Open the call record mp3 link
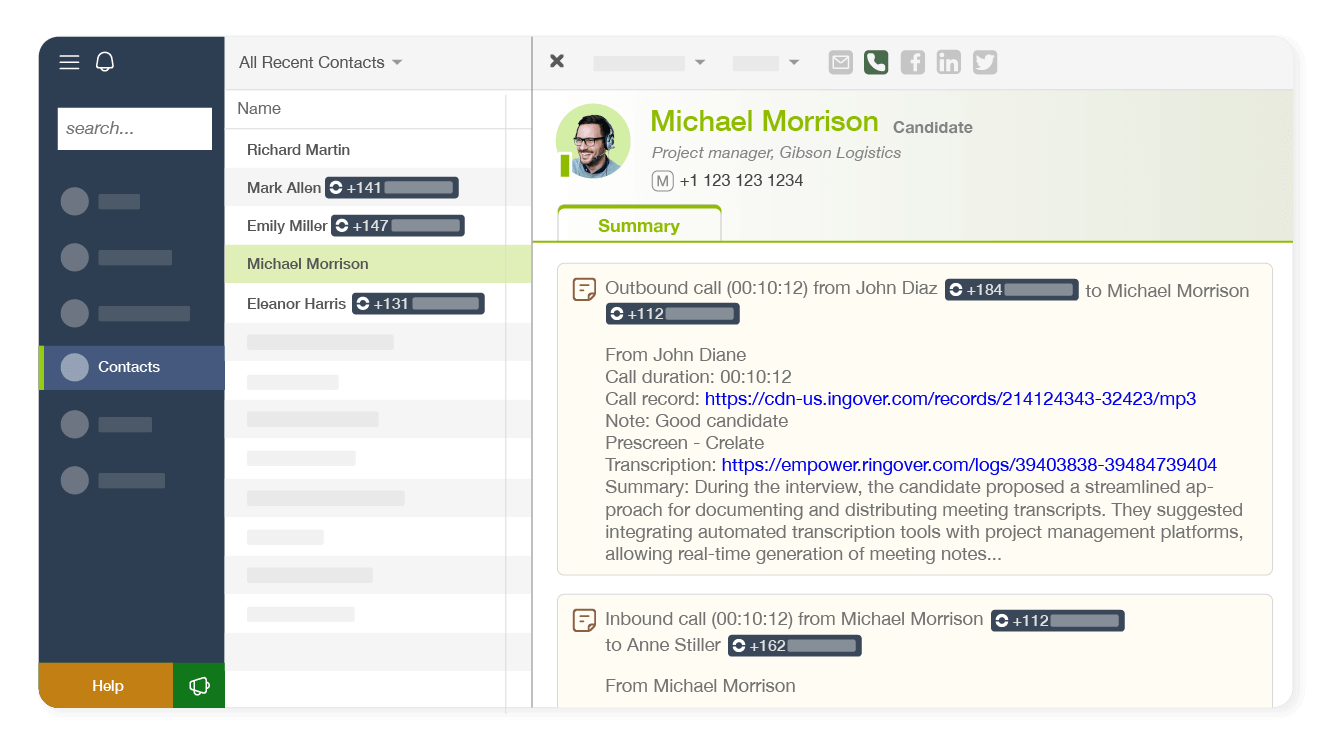Image resolution: width=1332 pixels, height=746 pixels. coord(950,398)
